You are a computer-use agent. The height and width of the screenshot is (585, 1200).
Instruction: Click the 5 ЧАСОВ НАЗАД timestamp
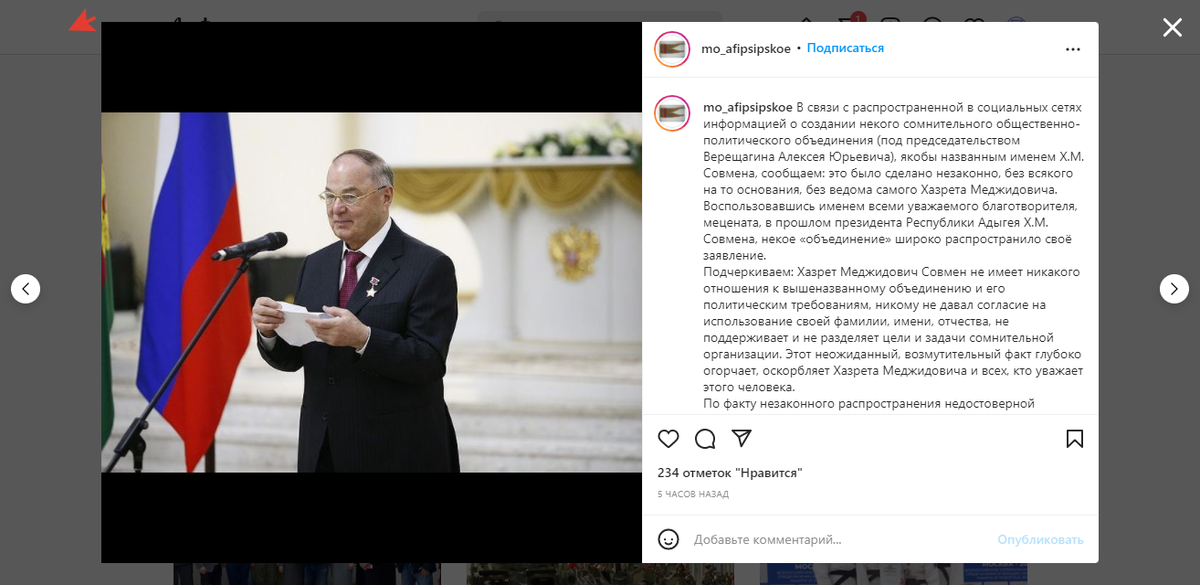(693, 494)
